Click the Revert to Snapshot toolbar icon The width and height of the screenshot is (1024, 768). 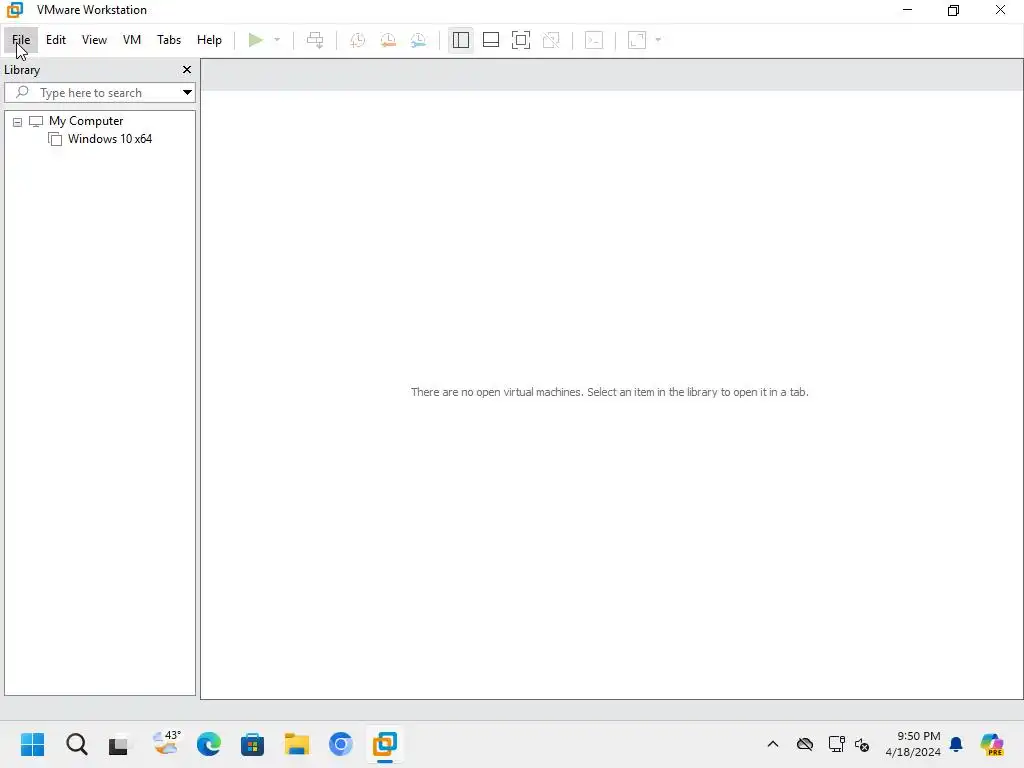click(388, 40)
